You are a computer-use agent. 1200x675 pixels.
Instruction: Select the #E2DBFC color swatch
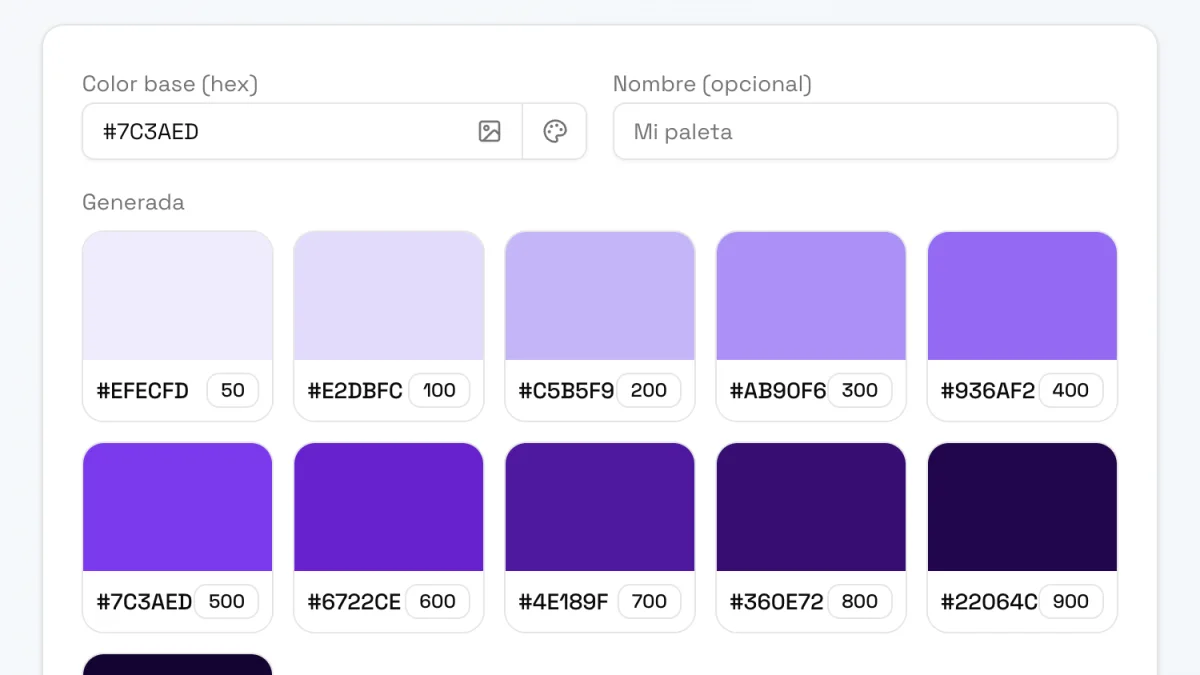(389, 296)
